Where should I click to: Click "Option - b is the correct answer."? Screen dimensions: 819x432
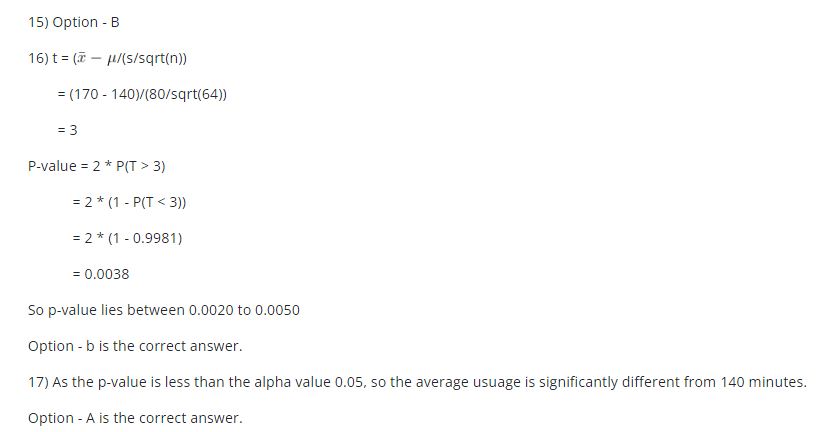[135, 346]
